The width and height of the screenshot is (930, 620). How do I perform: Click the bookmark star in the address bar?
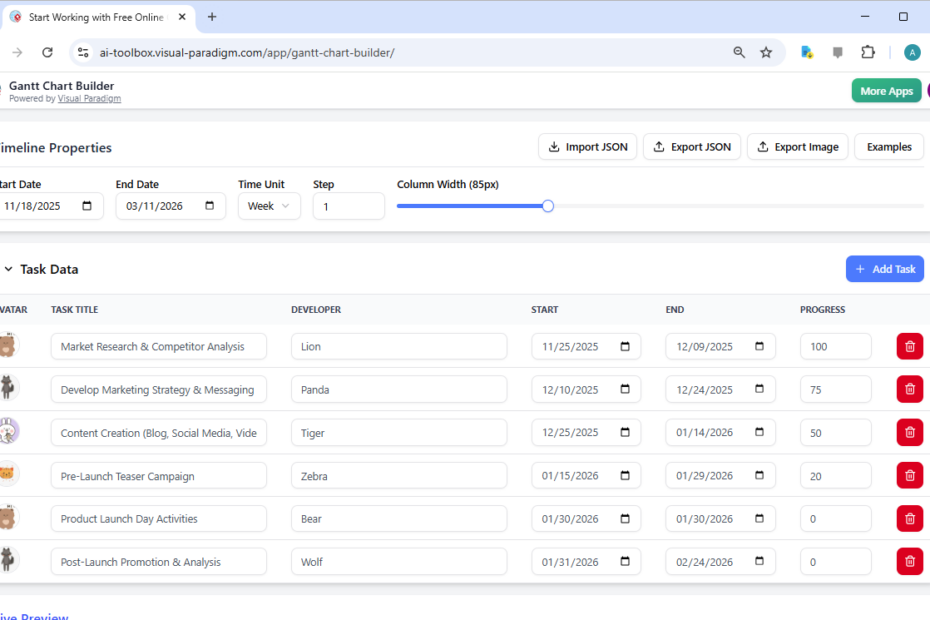767,51
